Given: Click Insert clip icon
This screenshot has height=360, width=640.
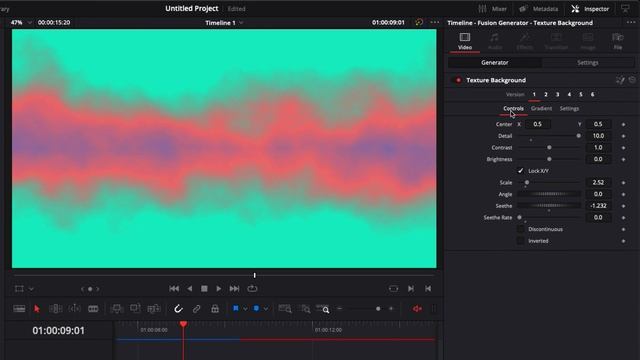Looking at the screenshot, I should pos(117,309).
